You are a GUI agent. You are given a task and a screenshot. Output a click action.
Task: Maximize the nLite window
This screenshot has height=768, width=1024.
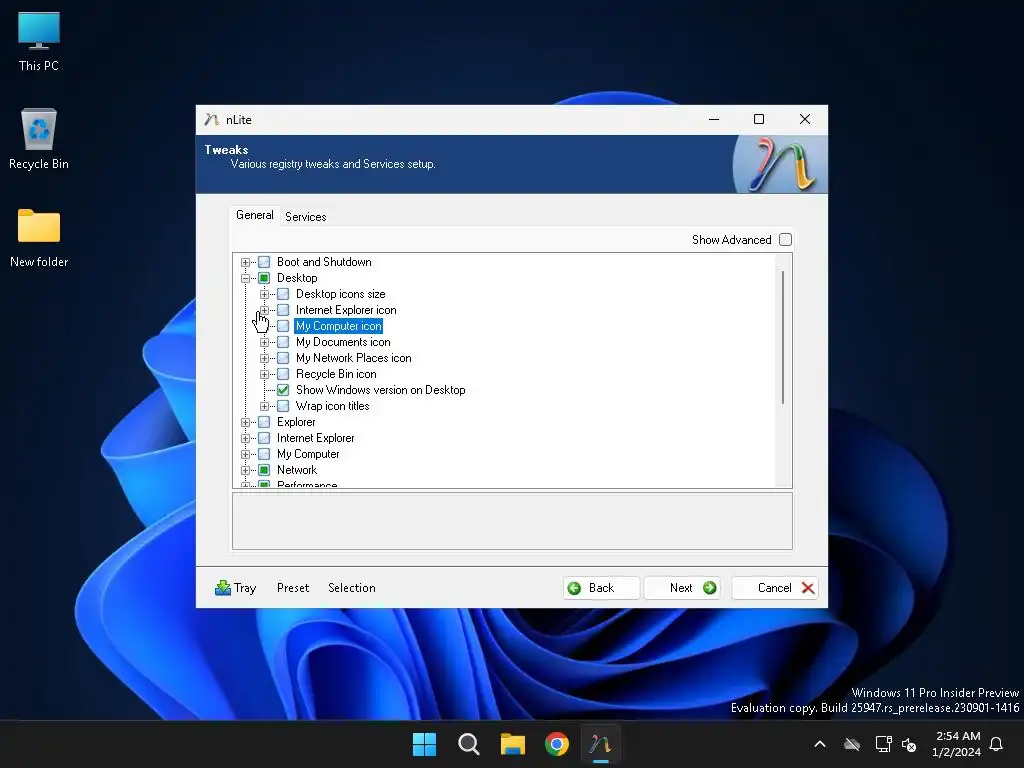coord(759,119)
